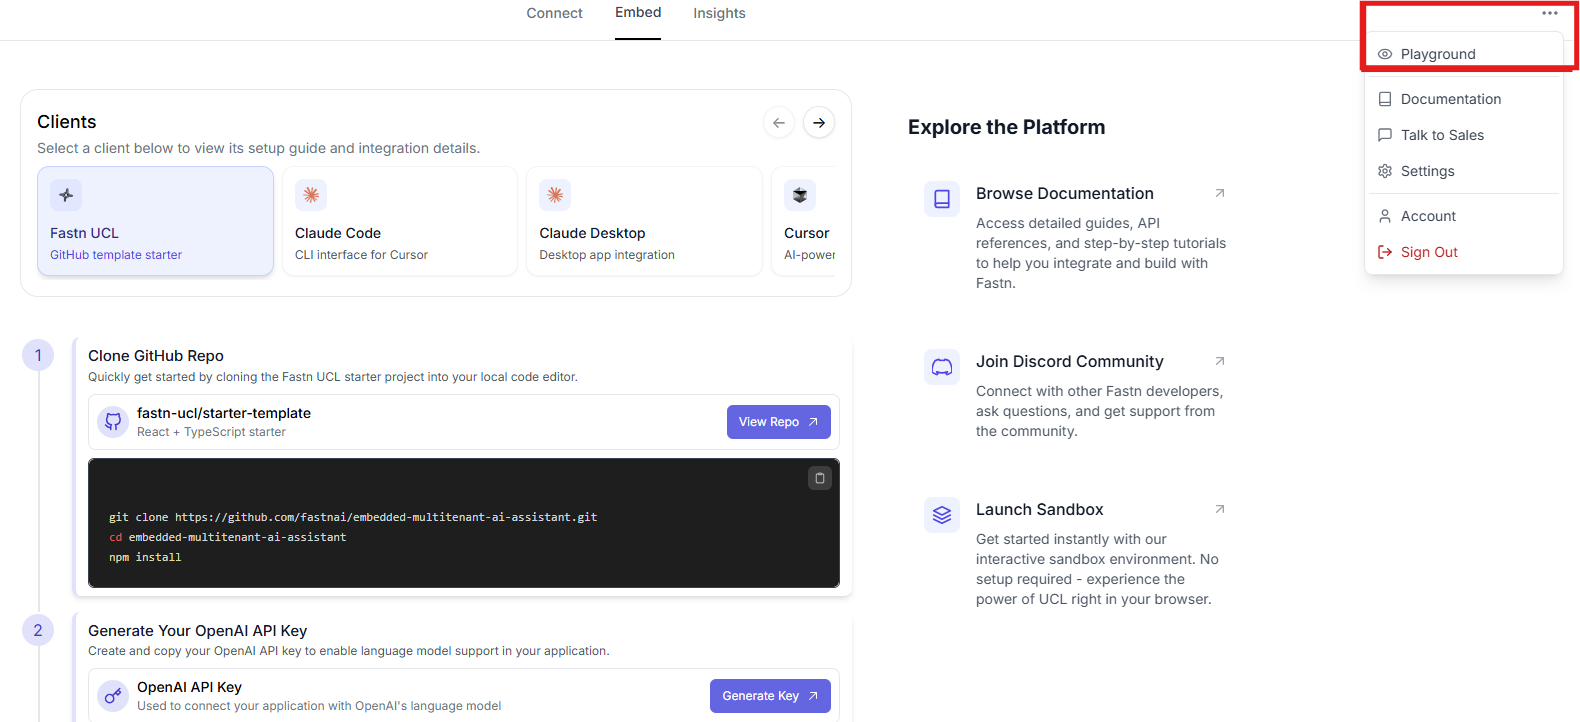Click the key icon beside OpenAI API Key
The height and width of the screenshot is (722, 1580).
(113, 696)
